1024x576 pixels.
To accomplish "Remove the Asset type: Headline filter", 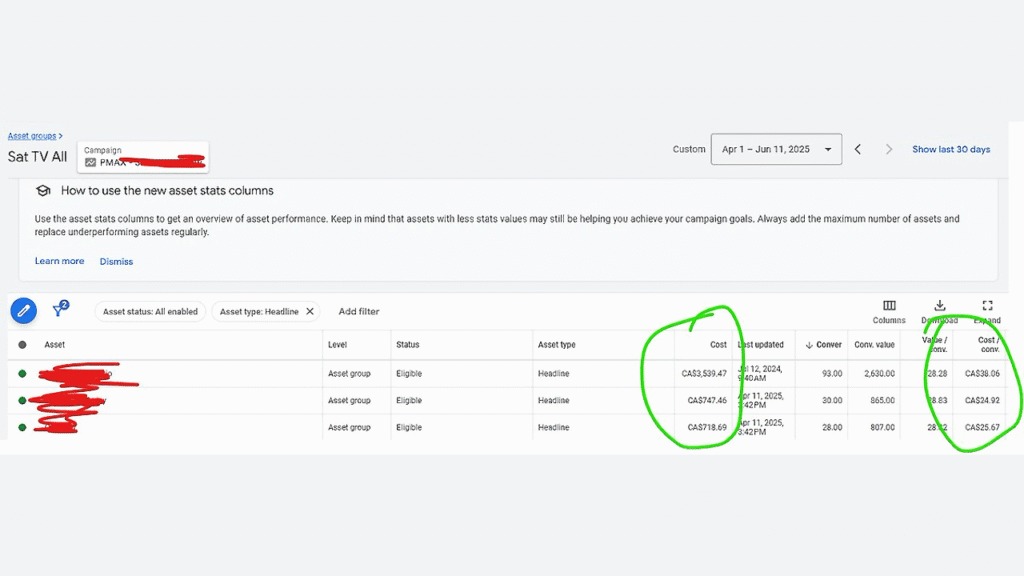I will (310, 312).
